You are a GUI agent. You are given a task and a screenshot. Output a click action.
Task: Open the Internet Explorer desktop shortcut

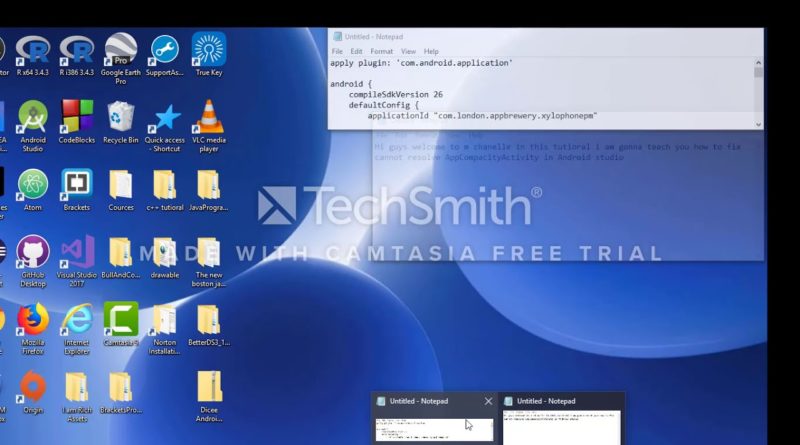(x=77, y=329)
